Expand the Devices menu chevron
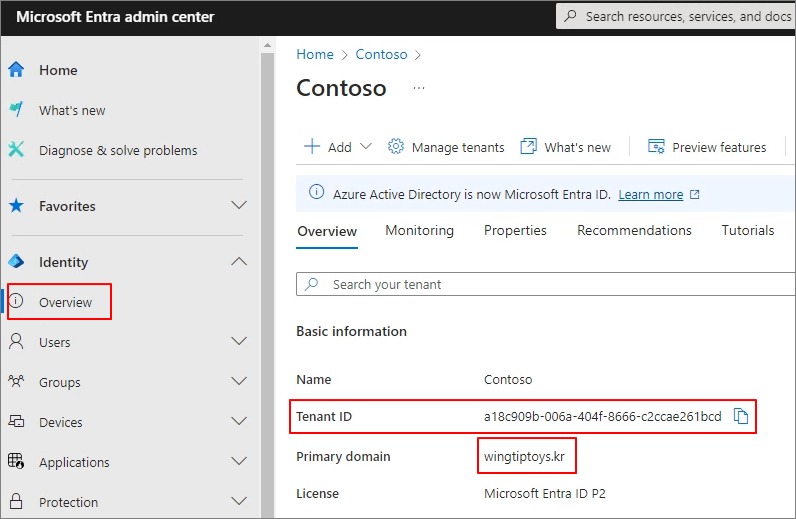 [239, 421]
